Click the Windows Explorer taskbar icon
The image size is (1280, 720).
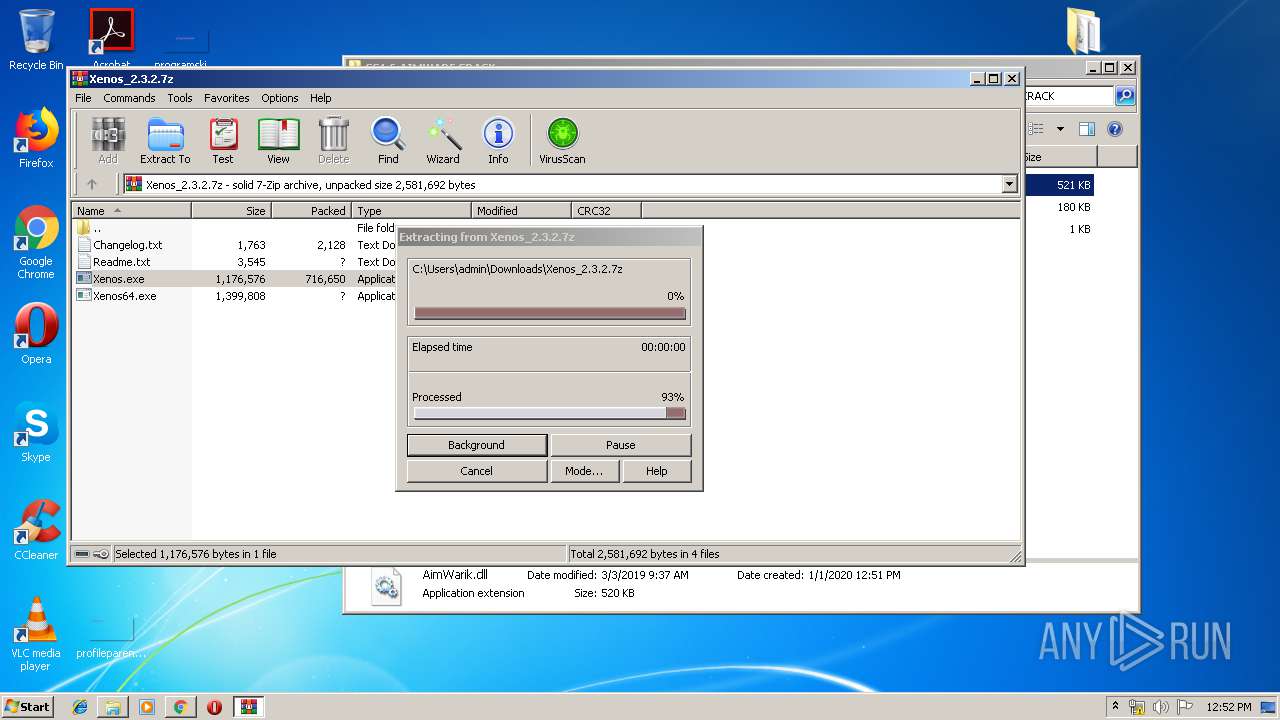(113, 707)
